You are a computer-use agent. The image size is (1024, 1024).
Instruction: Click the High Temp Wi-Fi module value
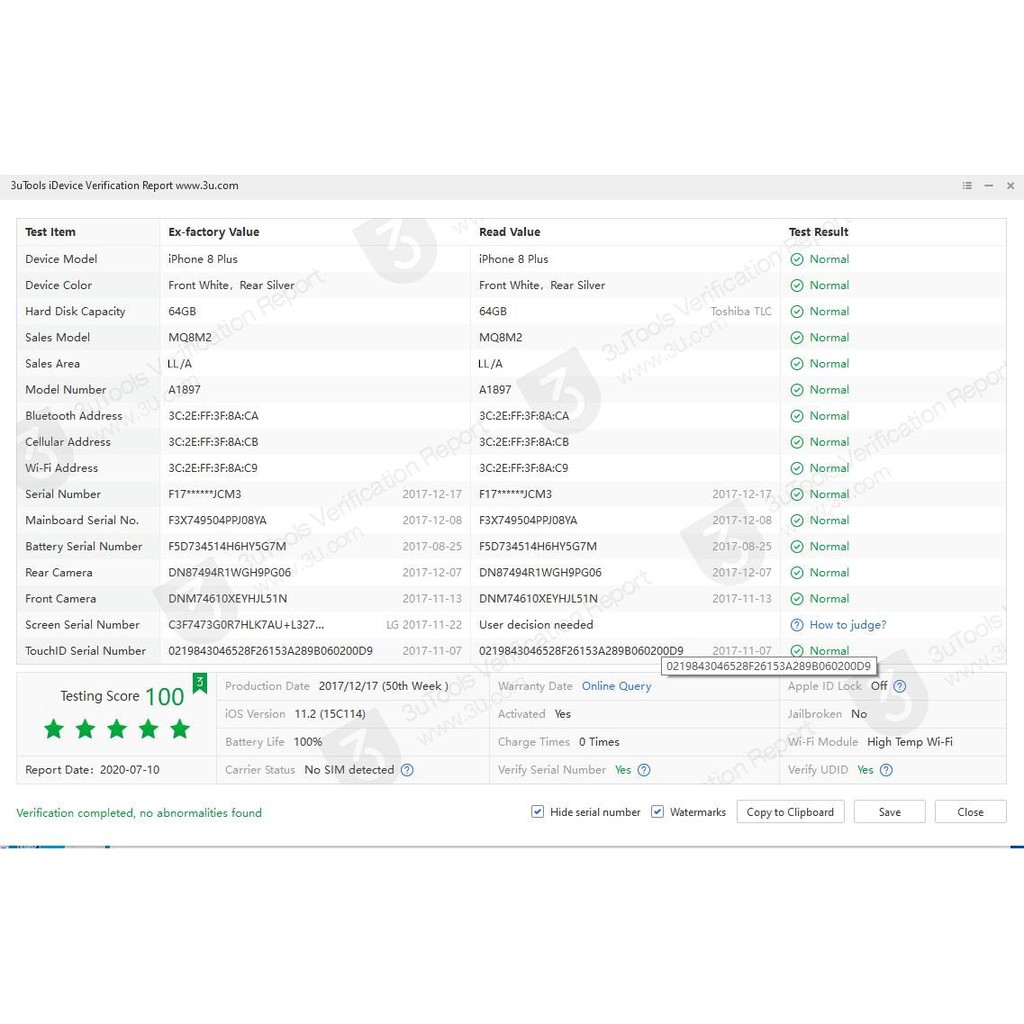910,743
